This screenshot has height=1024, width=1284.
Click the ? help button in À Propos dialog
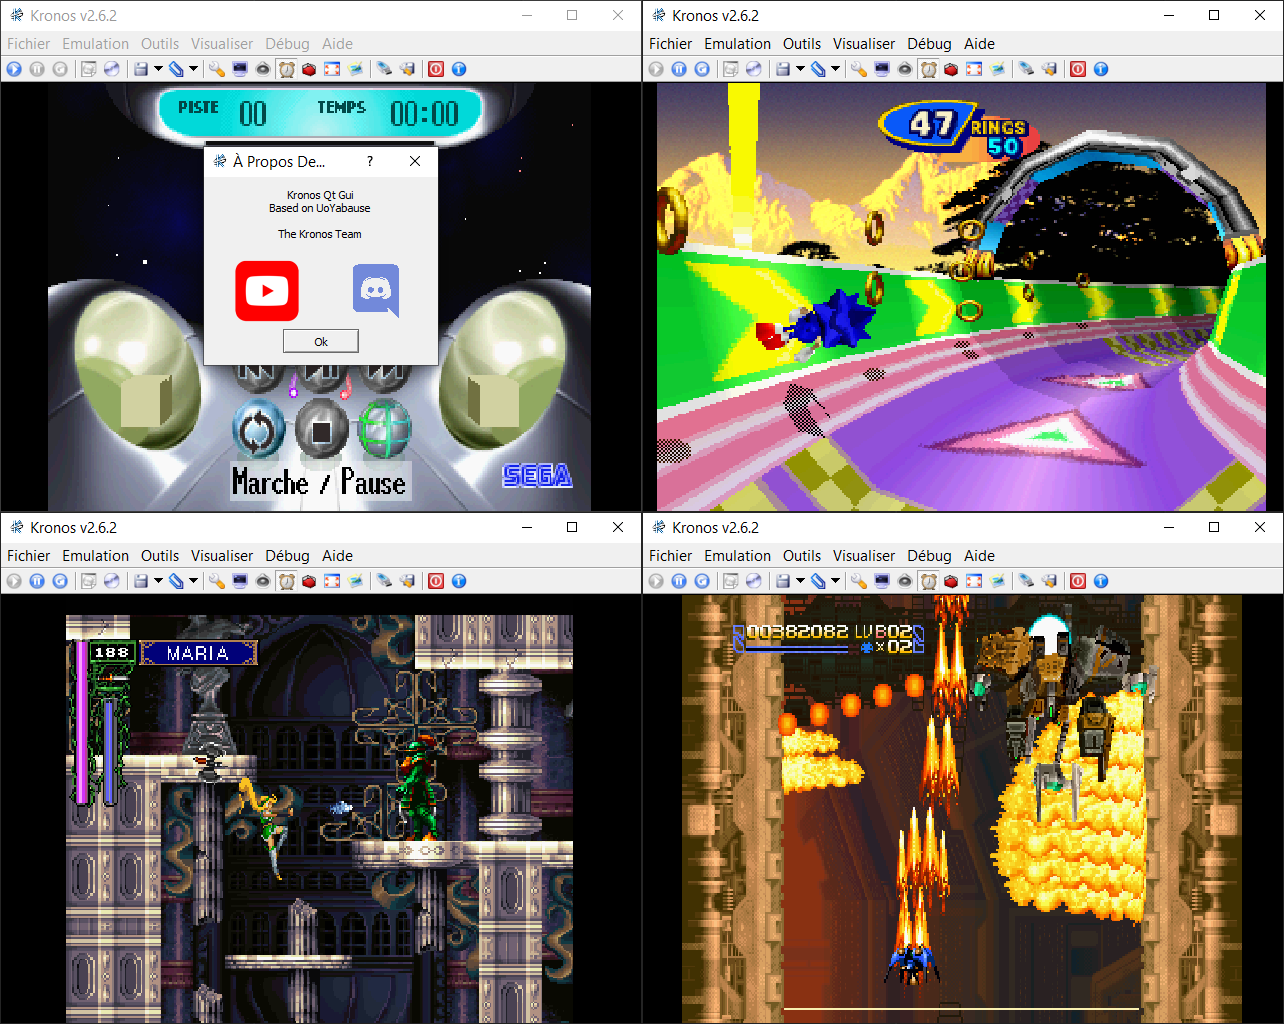click(370, 161)
